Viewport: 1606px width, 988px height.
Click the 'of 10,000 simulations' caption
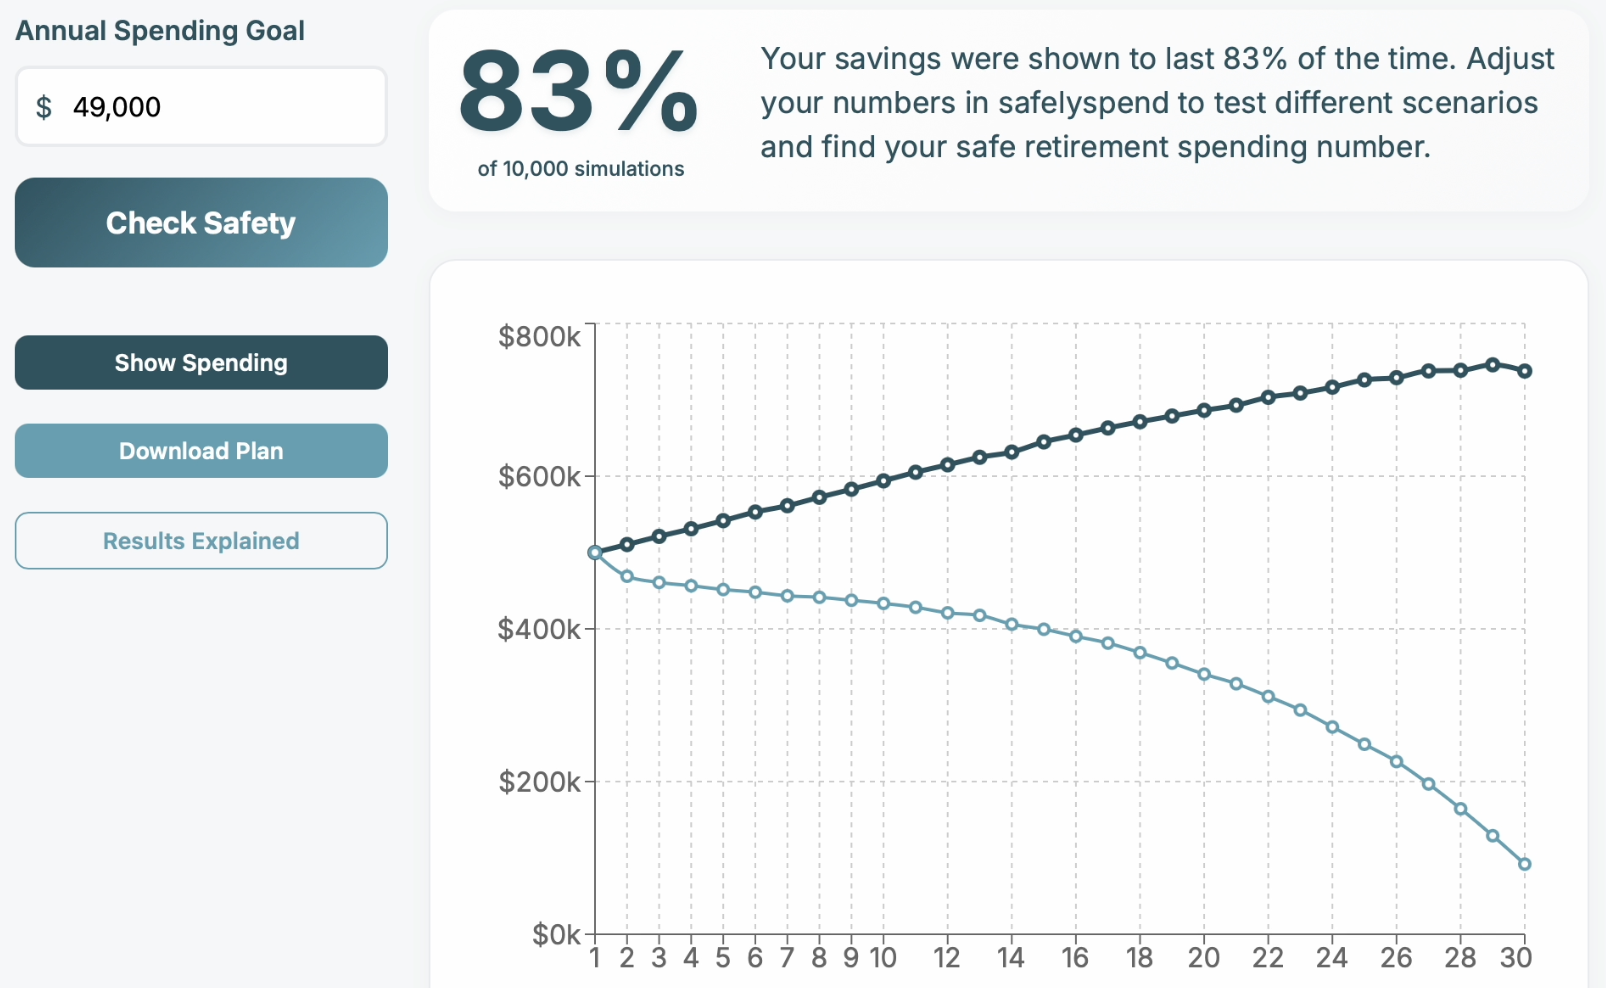tap(578, 169)
